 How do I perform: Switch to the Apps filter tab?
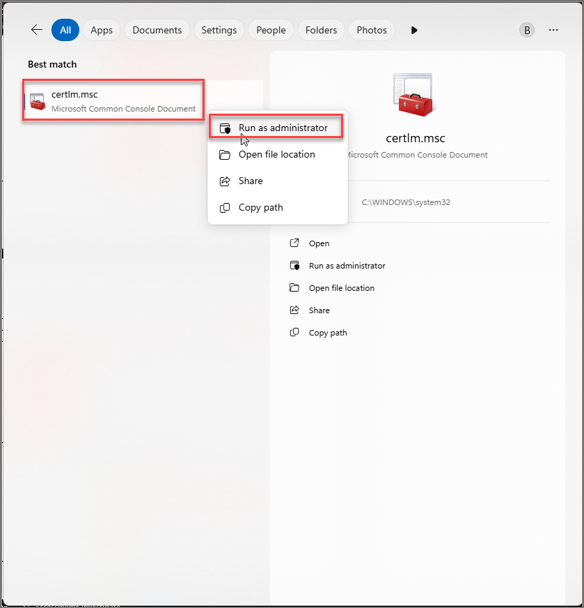(x=102, y=30)
